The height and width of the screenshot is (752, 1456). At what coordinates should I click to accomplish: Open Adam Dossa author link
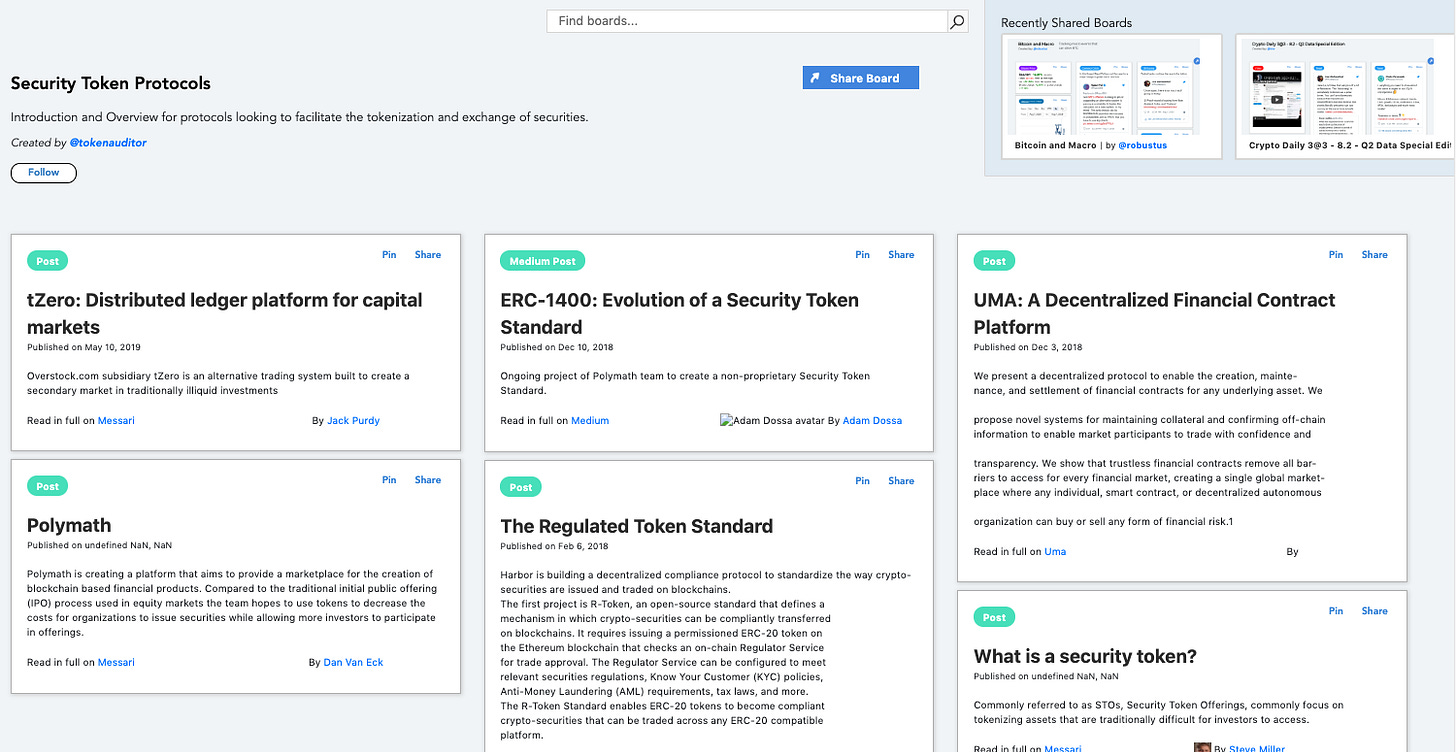click(872, 421)
